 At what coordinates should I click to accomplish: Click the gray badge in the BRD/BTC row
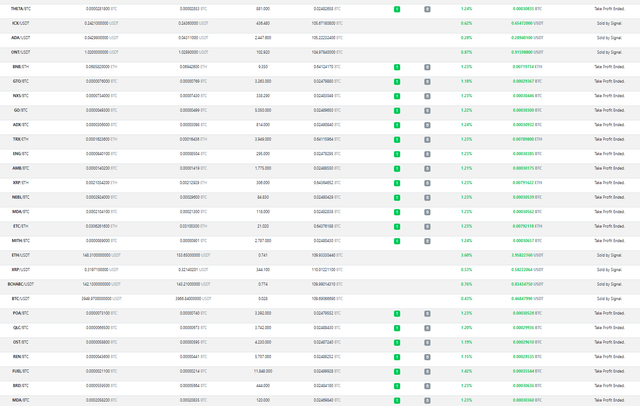click(427, 386)
